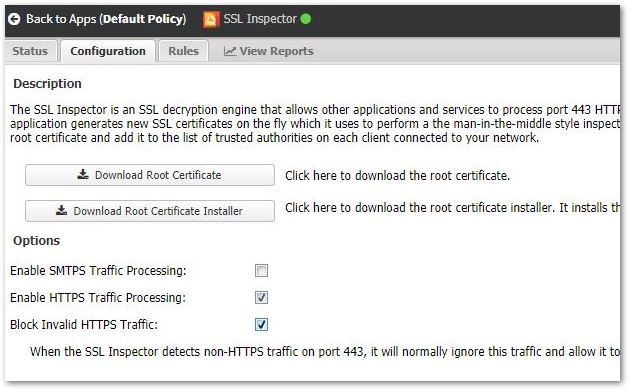Open the View Reports tab
Screen dimensions: 629x390
point(269,51)
